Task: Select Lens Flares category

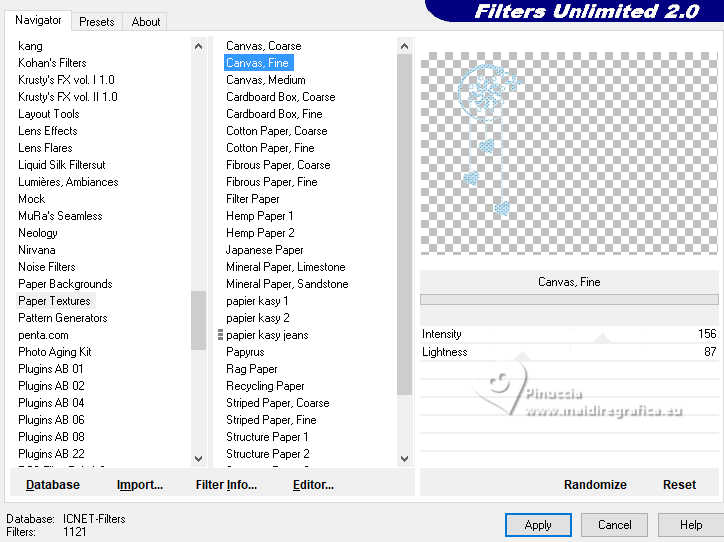Action: 45,148
